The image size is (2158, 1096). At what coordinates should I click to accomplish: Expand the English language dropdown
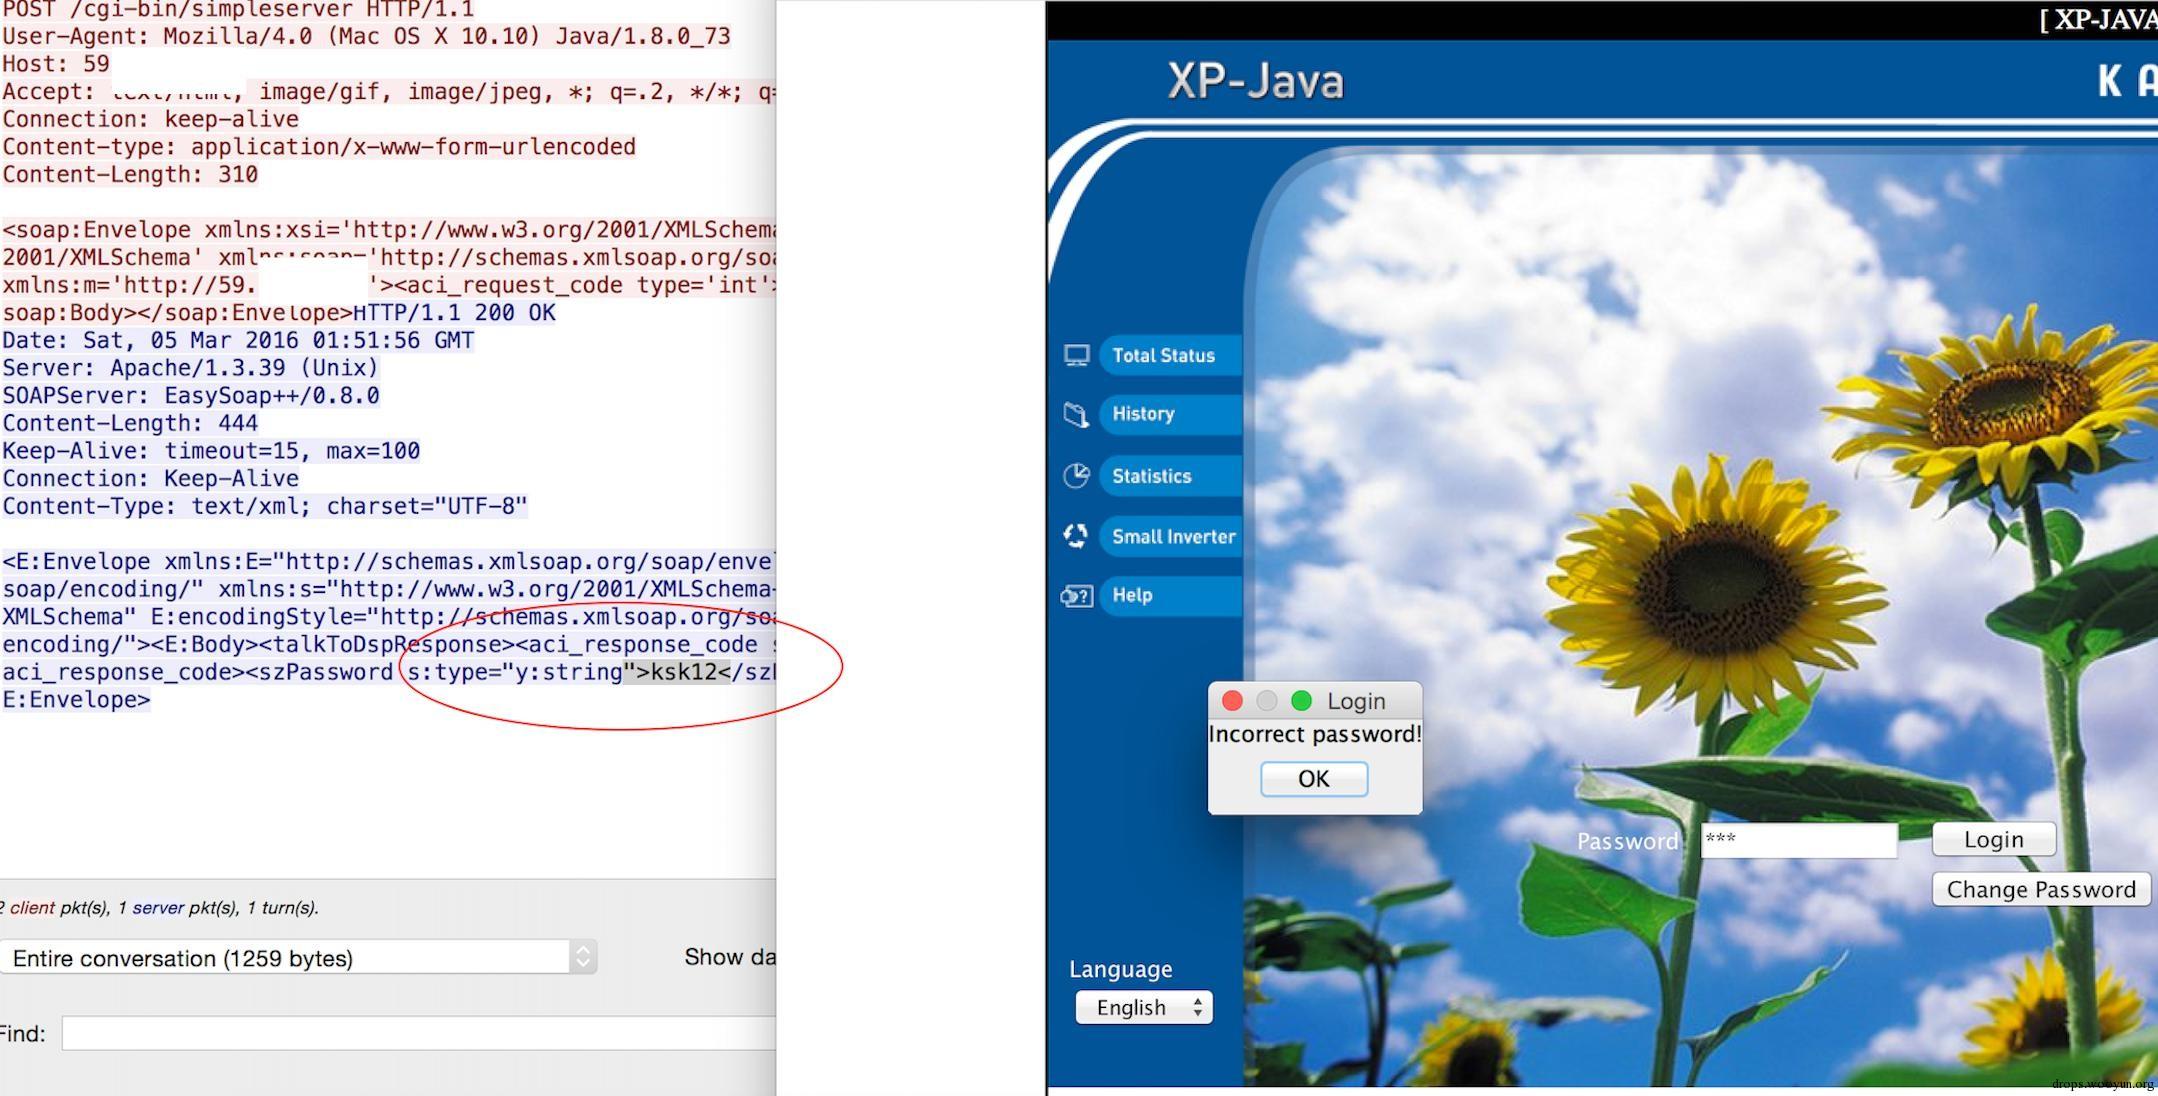click(1144, 1007)
